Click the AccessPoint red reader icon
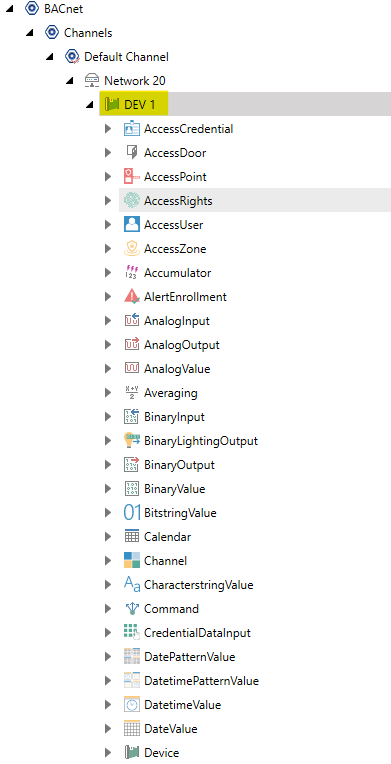The width and height of the screenshot is (391, 764). click(132, 177)
